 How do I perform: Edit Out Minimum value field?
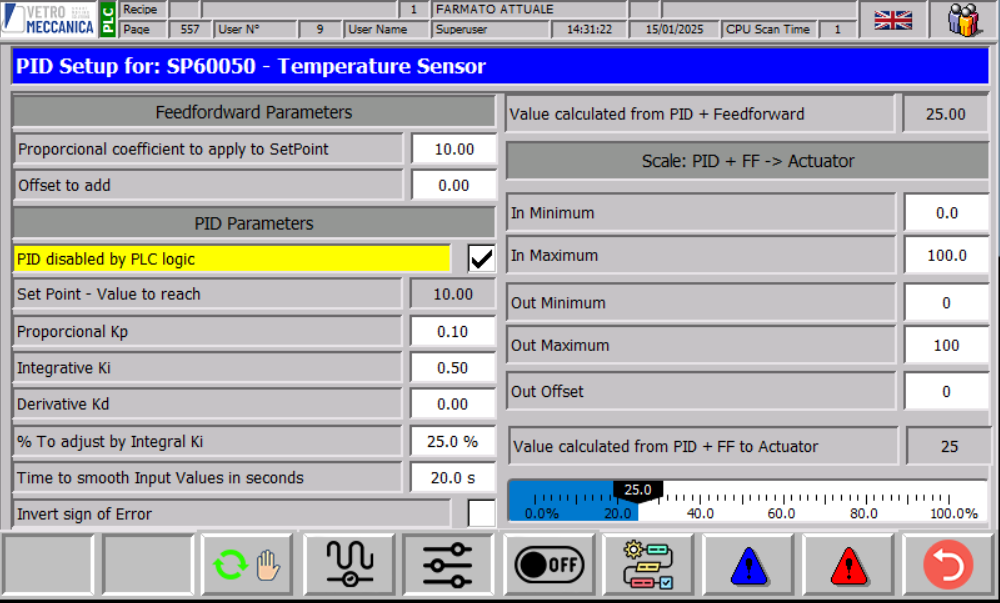[946, 303]
